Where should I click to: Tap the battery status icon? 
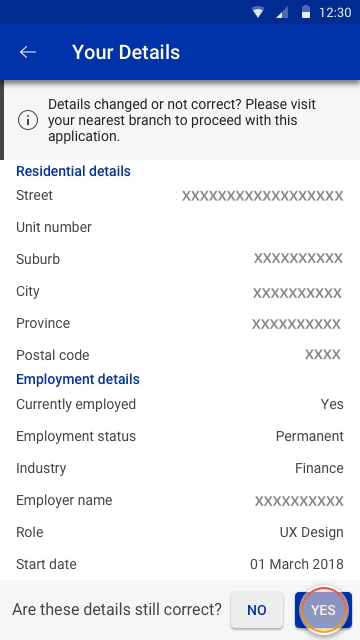(x=306, y=12)
